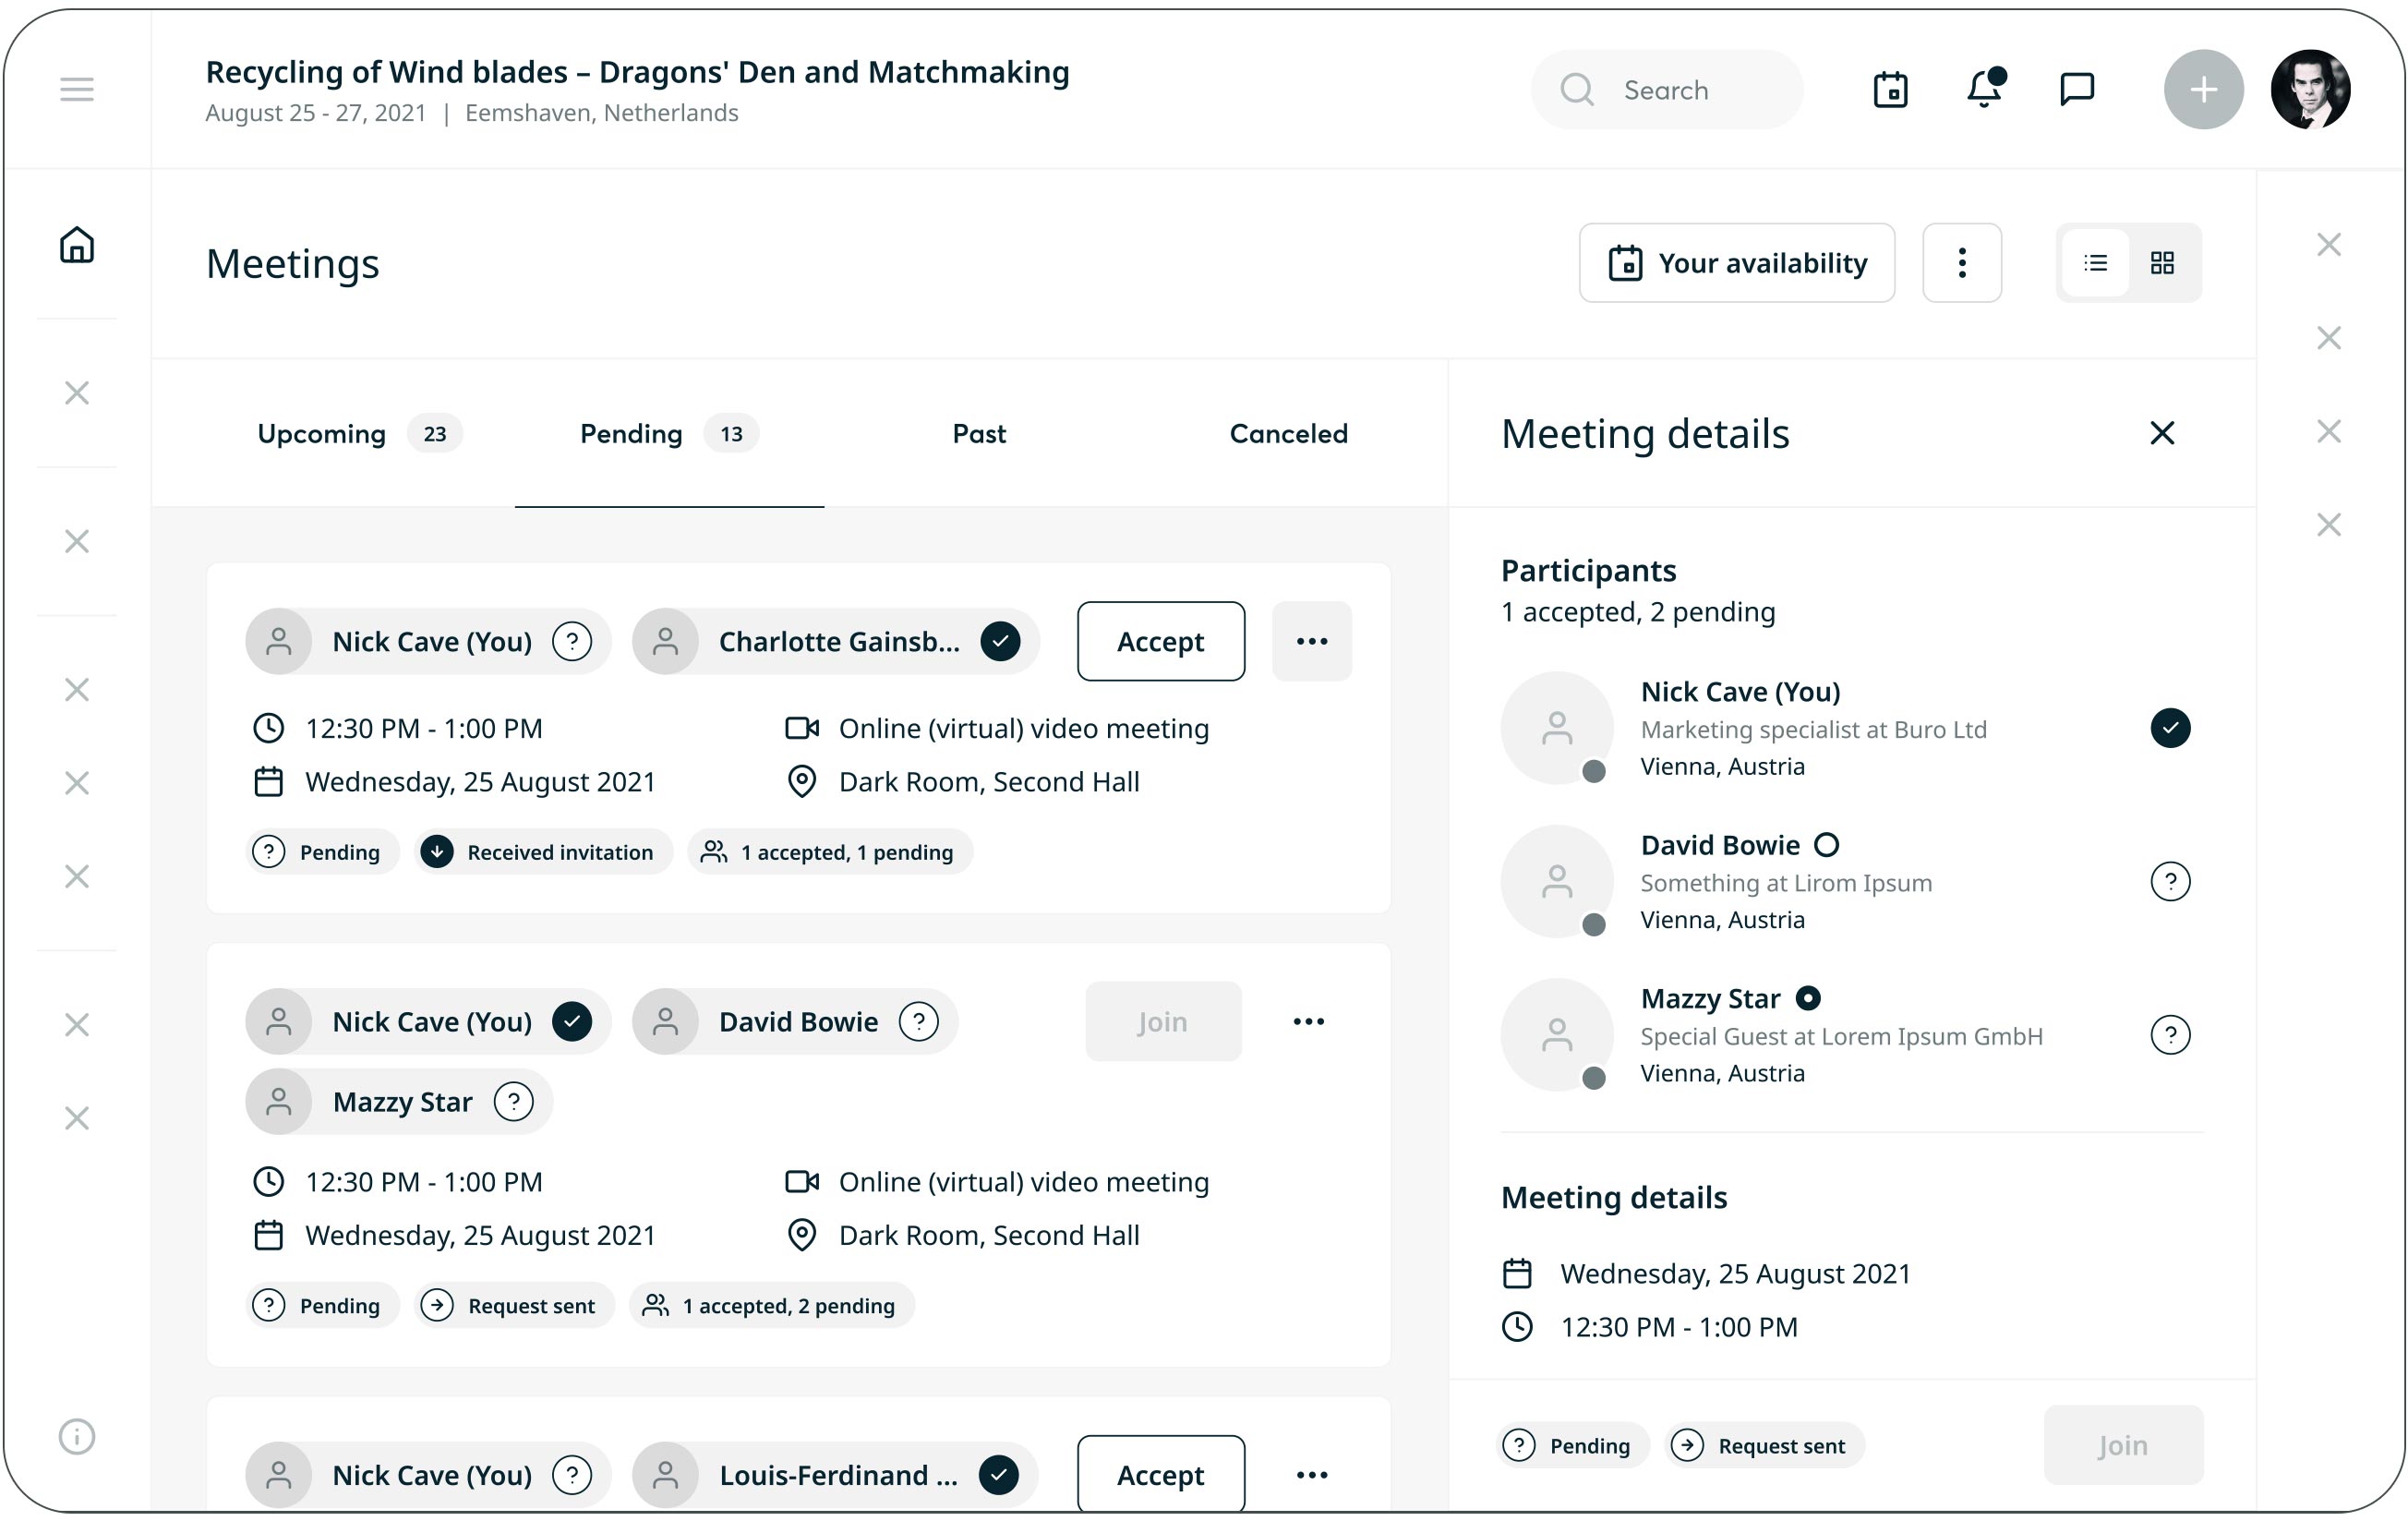2408x1521 pixels.
Task: Close the Meeting details panel
Action: pyautogui.click(x=2162, y=433)
